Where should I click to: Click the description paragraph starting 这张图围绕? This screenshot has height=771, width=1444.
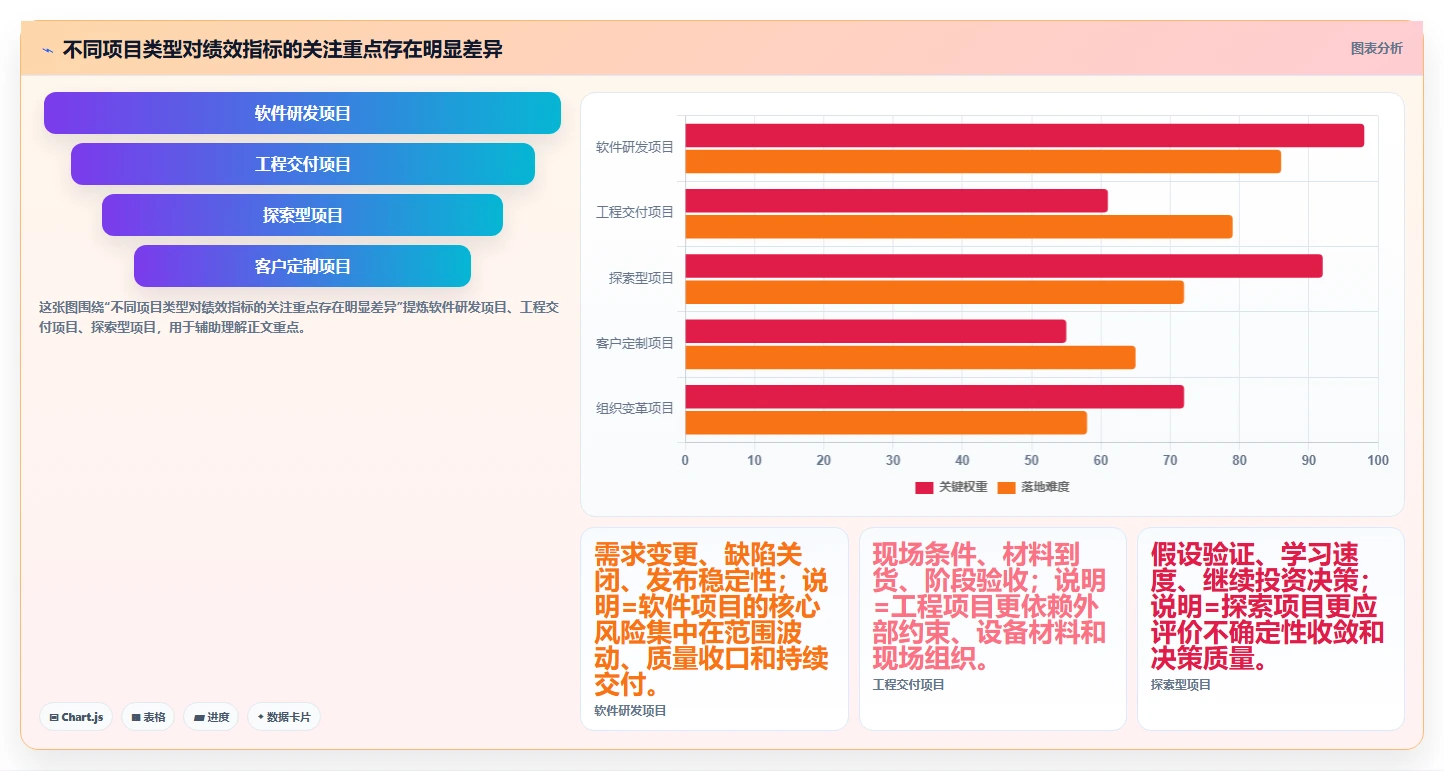coord(298,316)
